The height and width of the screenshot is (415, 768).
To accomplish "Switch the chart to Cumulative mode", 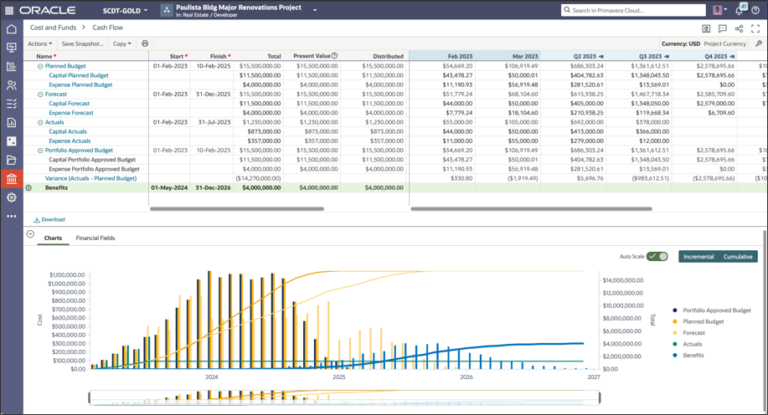I will [738, 256].
